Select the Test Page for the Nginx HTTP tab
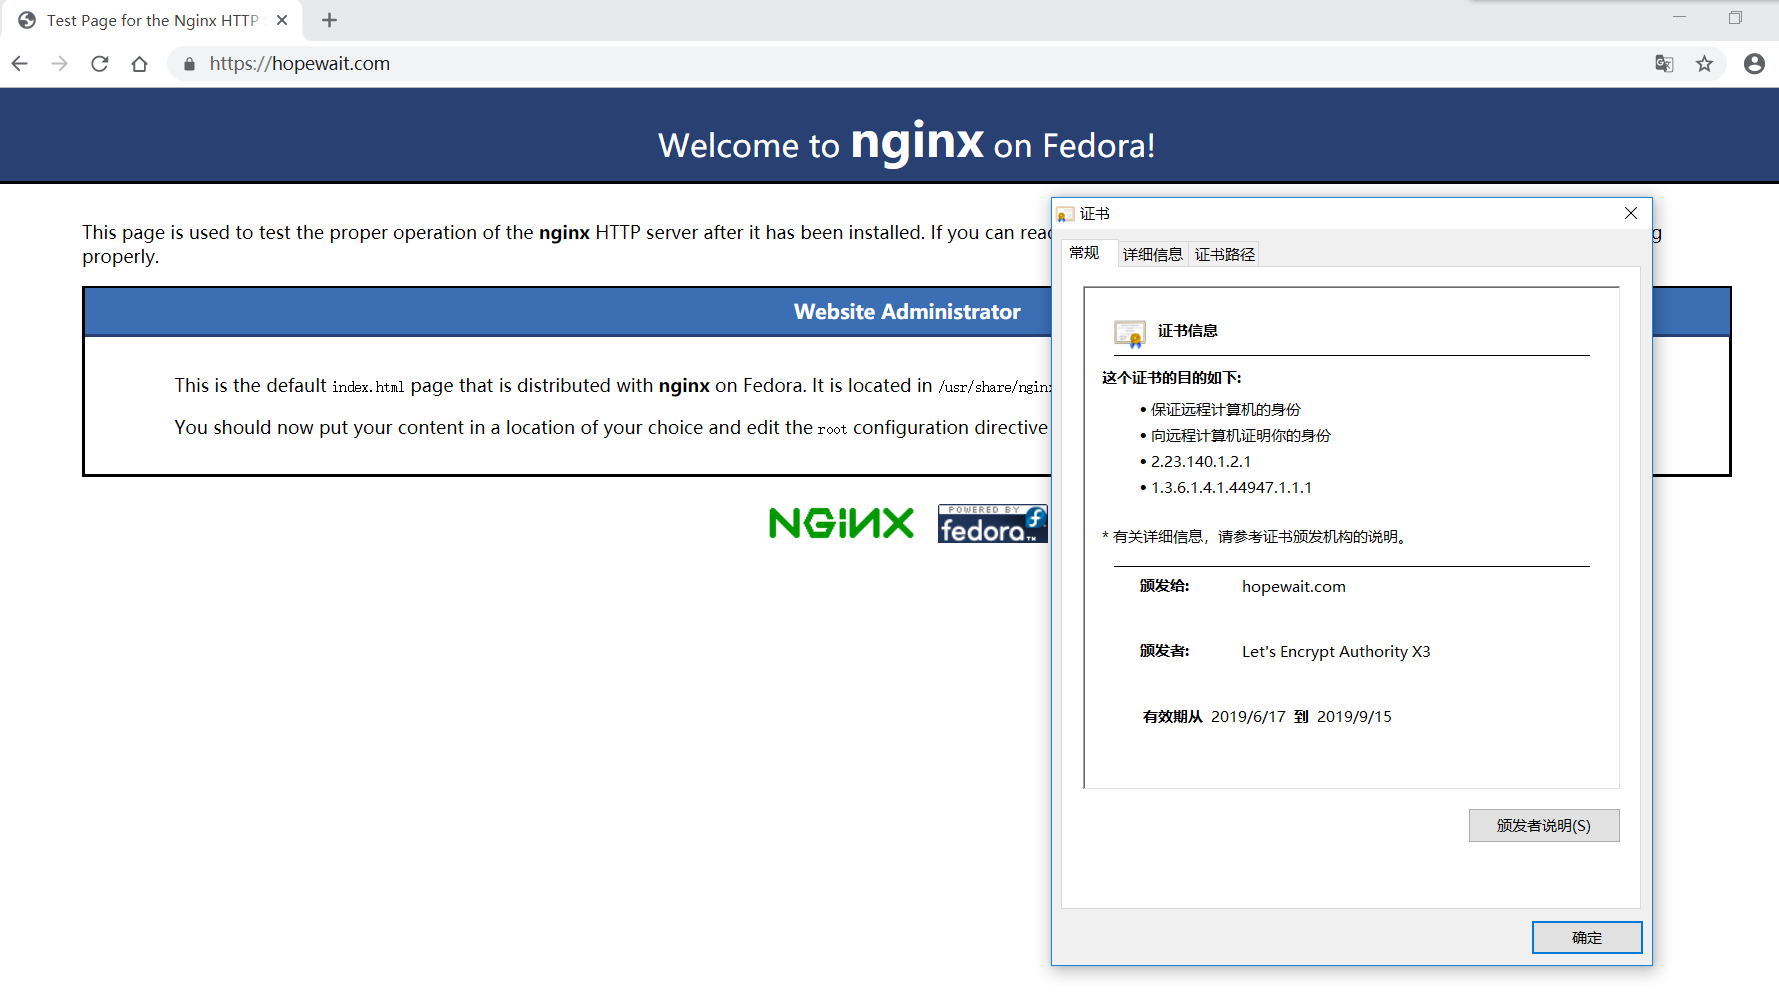Viewport: 1779px width, 999px height. (x=152, y=20)
